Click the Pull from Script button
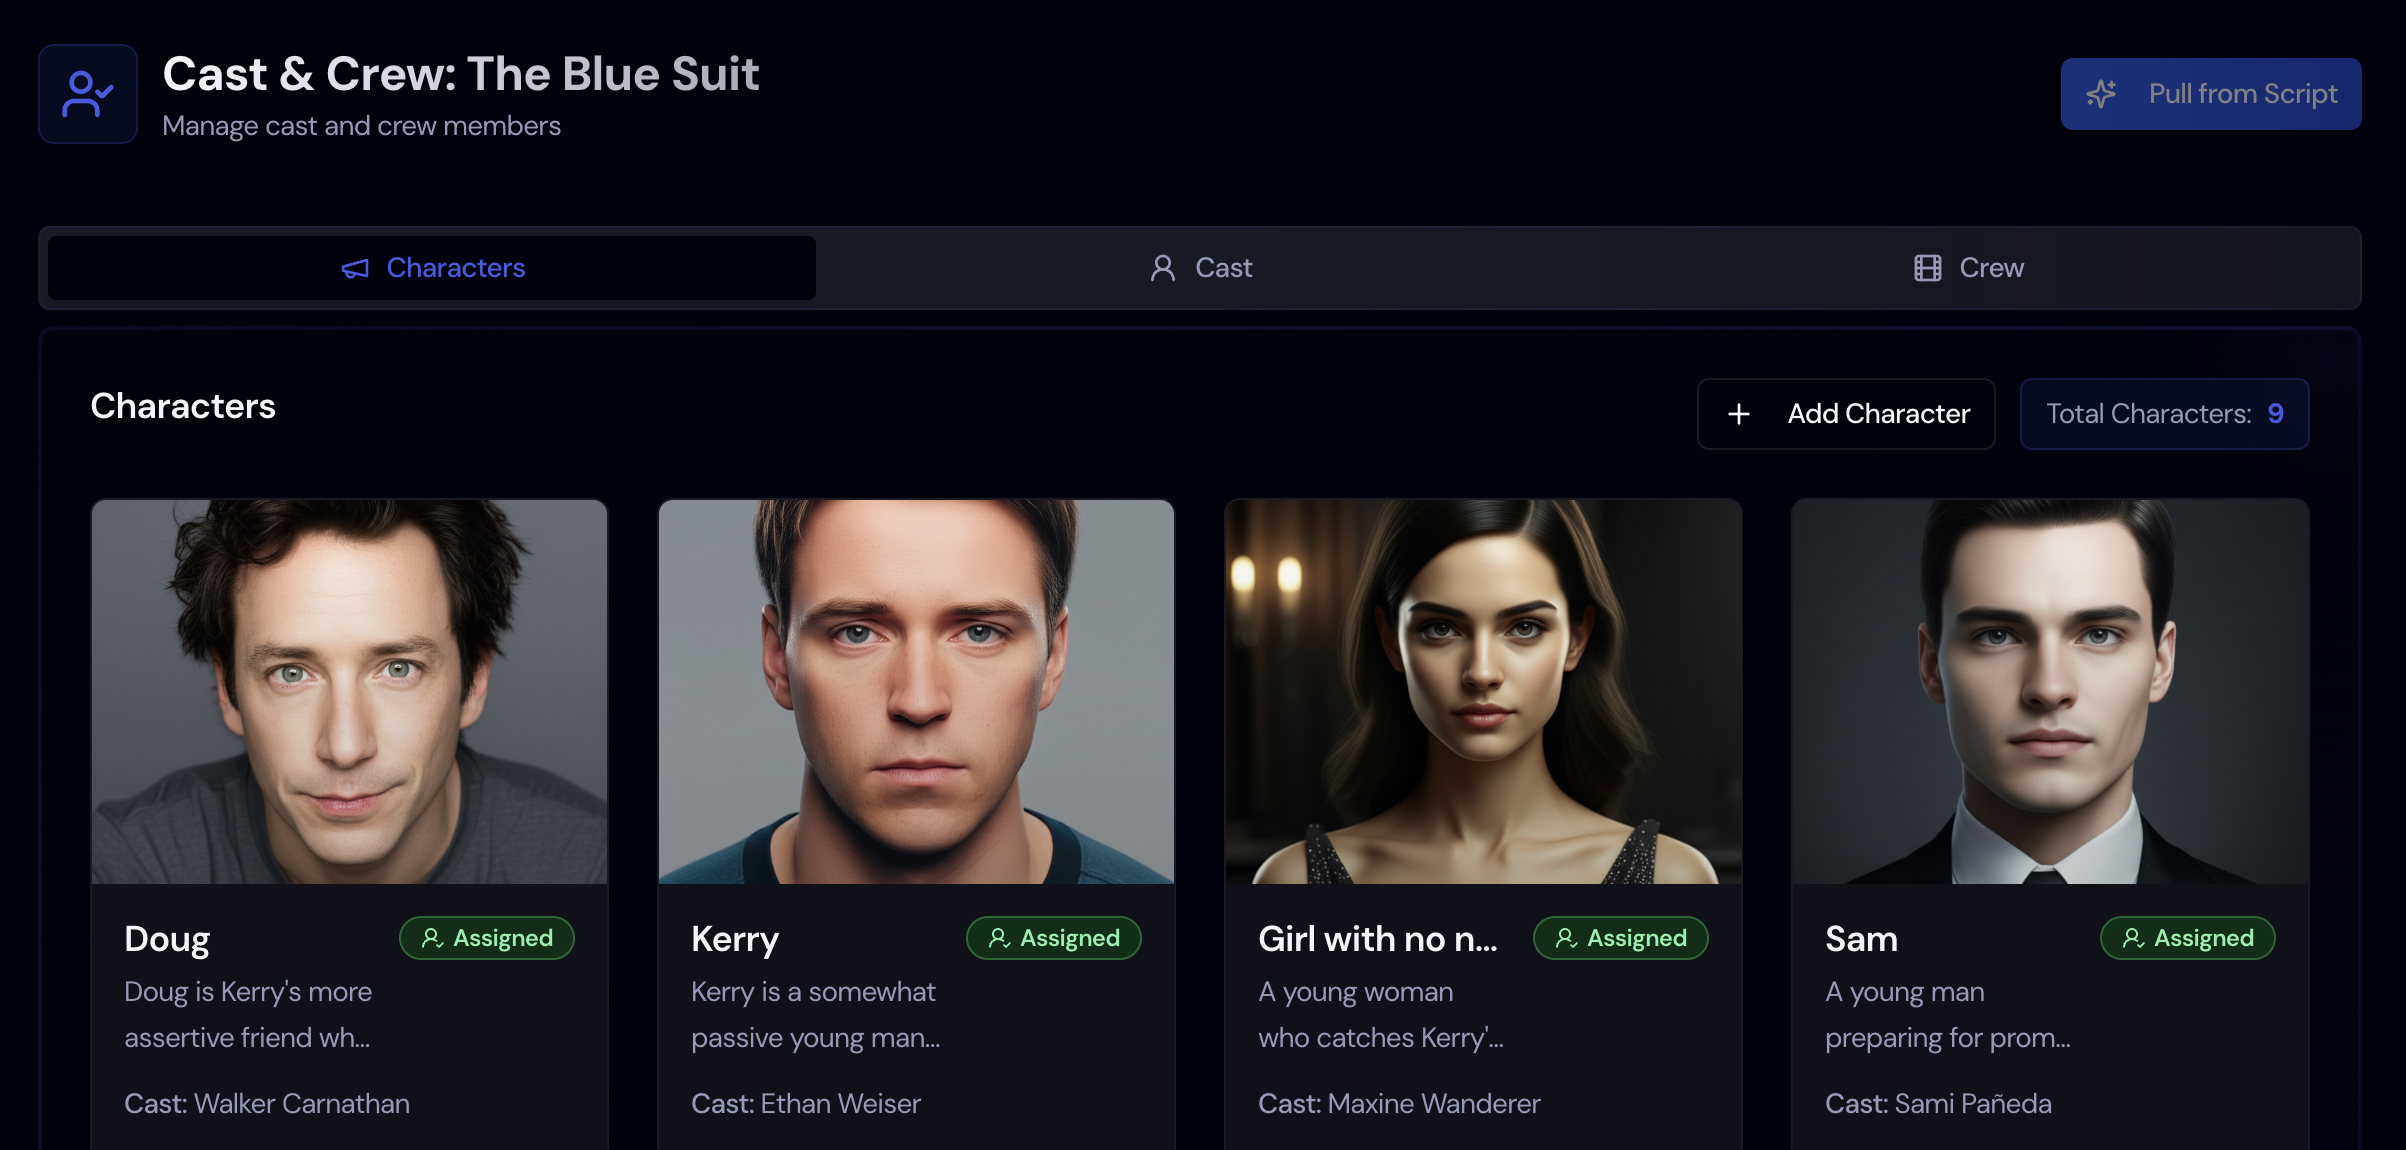Viewport: 2406px width, 1150px height. pos(2211,93)
